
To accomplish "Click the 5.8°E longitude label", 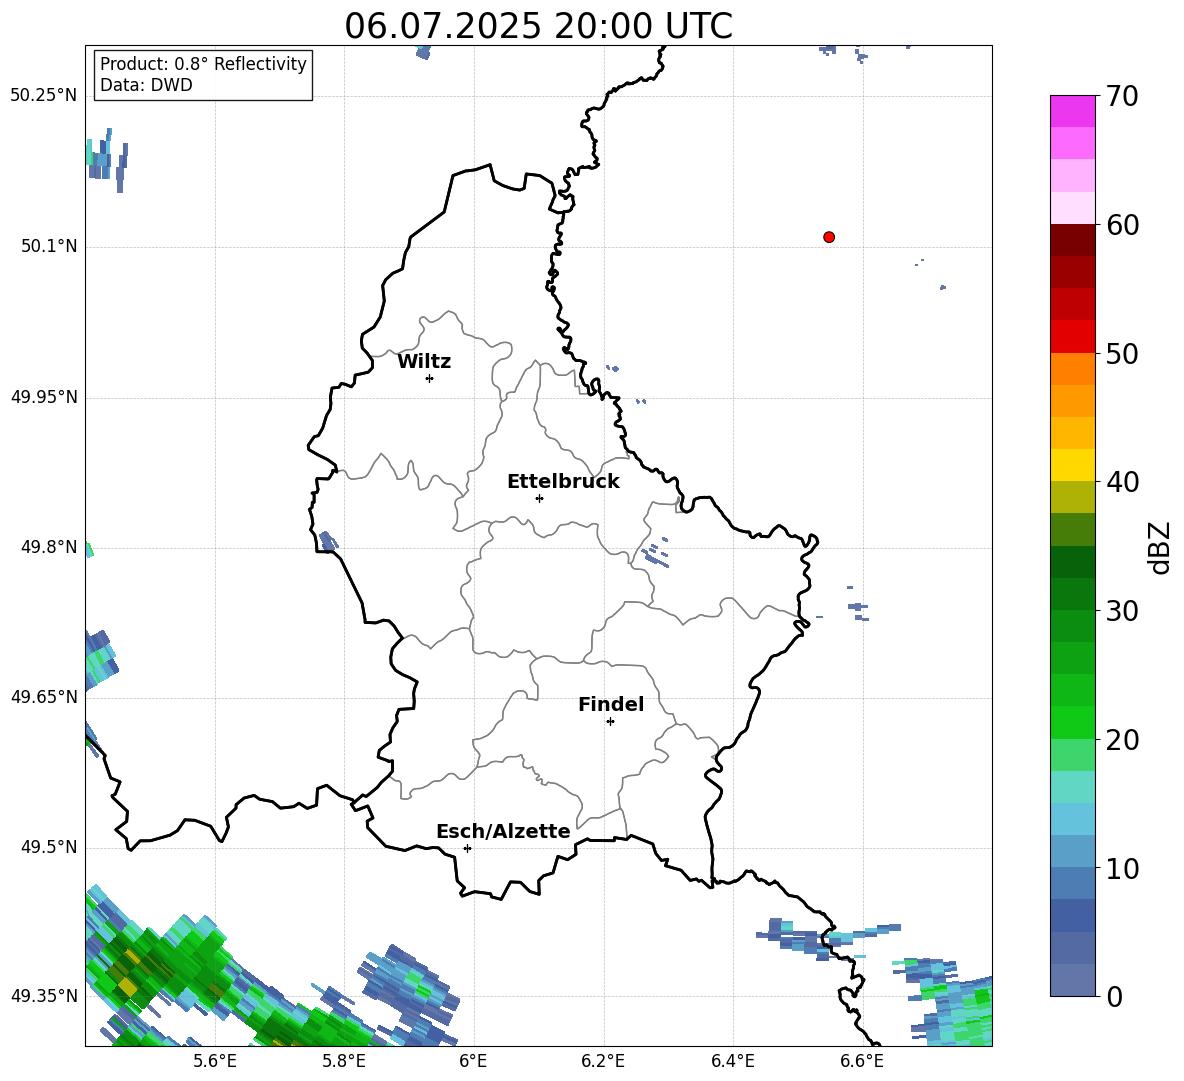I will coord(344,1061).
